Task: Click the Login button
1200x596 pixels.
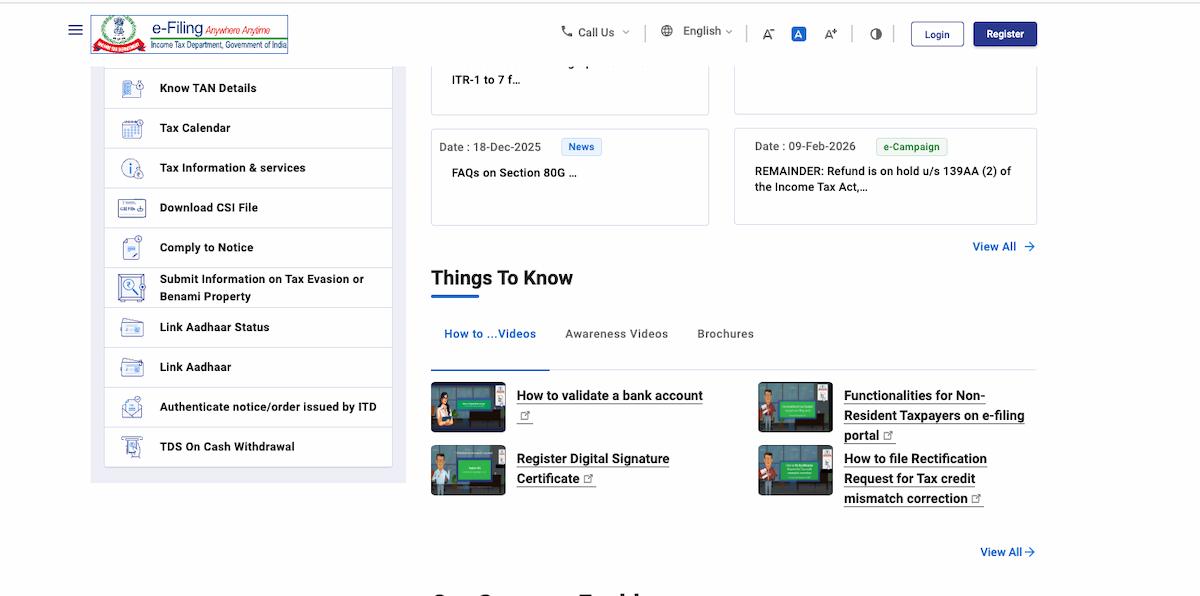Action: [936, 34]
